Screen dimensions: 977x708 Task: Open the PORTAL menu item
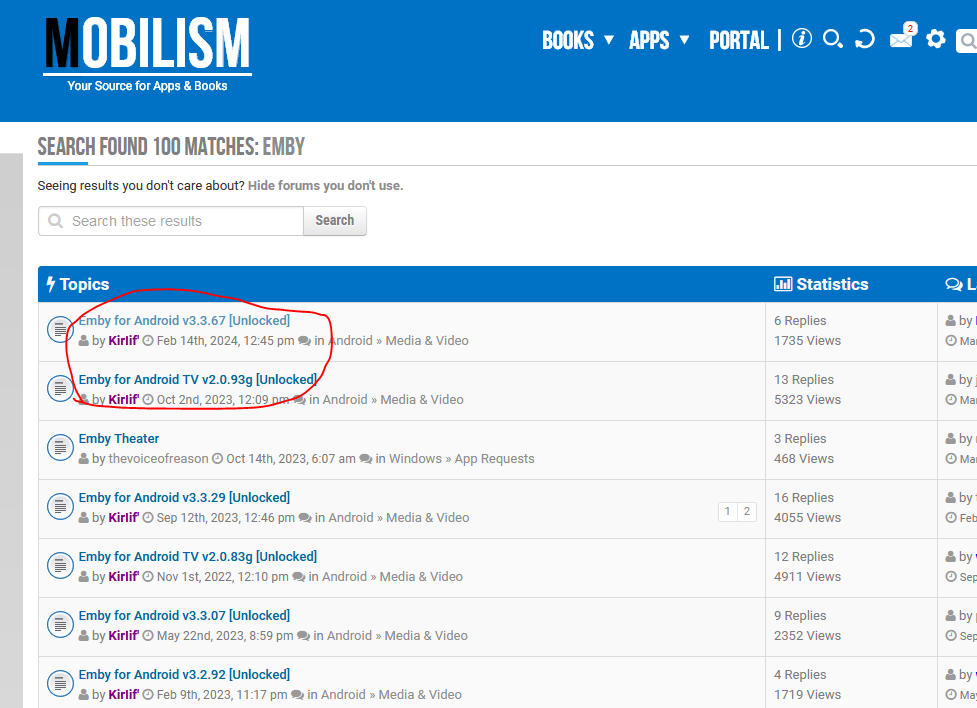click(738, 41)
